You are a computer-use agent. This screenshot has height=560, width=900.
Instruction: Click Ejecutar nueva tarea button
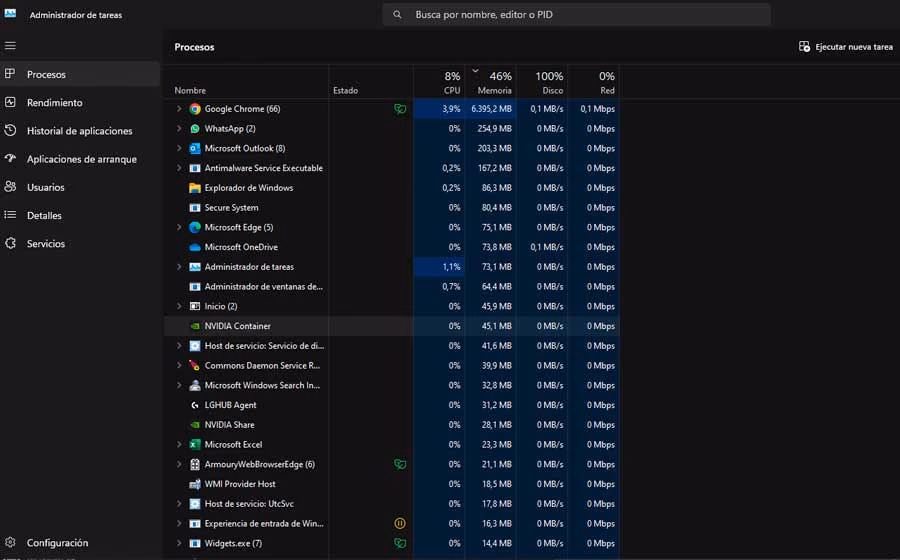coord(845,47)
